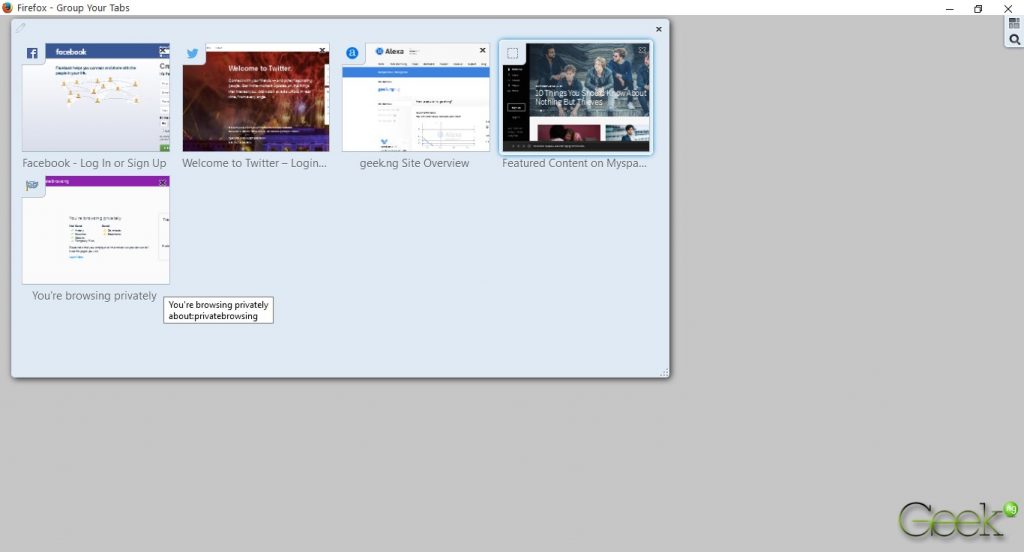The image size is (1024, 552).
Task: Click the Alexa favicon on the third tab
Action: tap(352, 53)
